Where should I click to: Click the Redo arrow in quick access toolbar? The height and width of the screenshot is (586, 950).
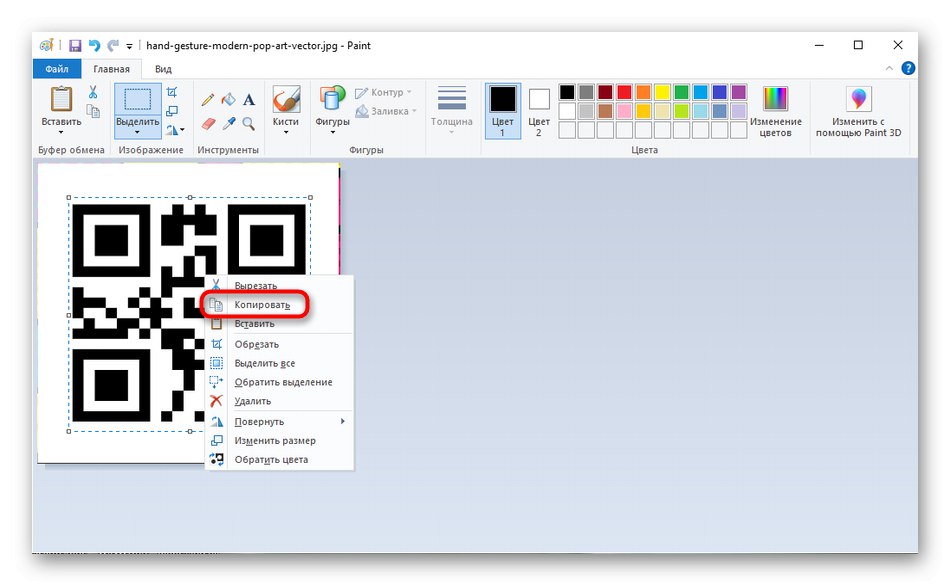[113, 45]
